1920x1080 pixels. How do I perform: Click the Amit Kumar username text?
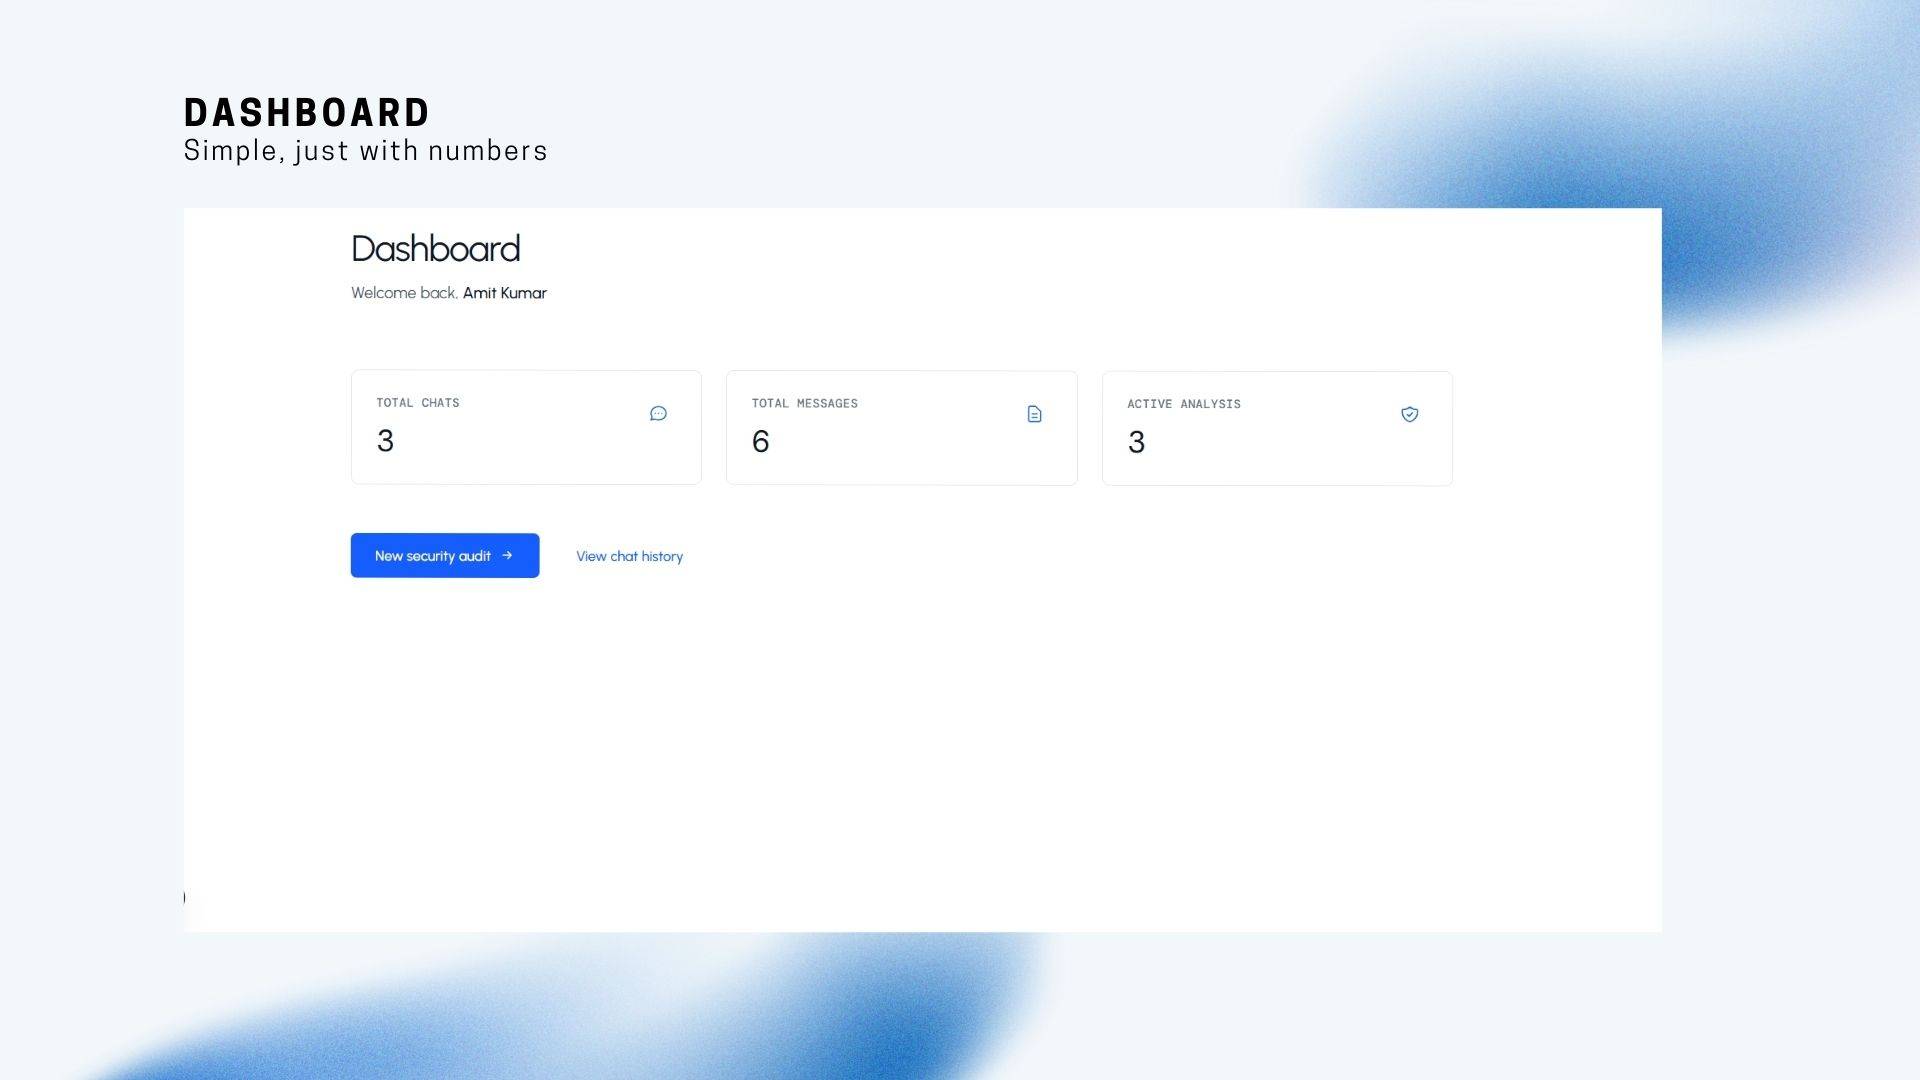[504, 293]
